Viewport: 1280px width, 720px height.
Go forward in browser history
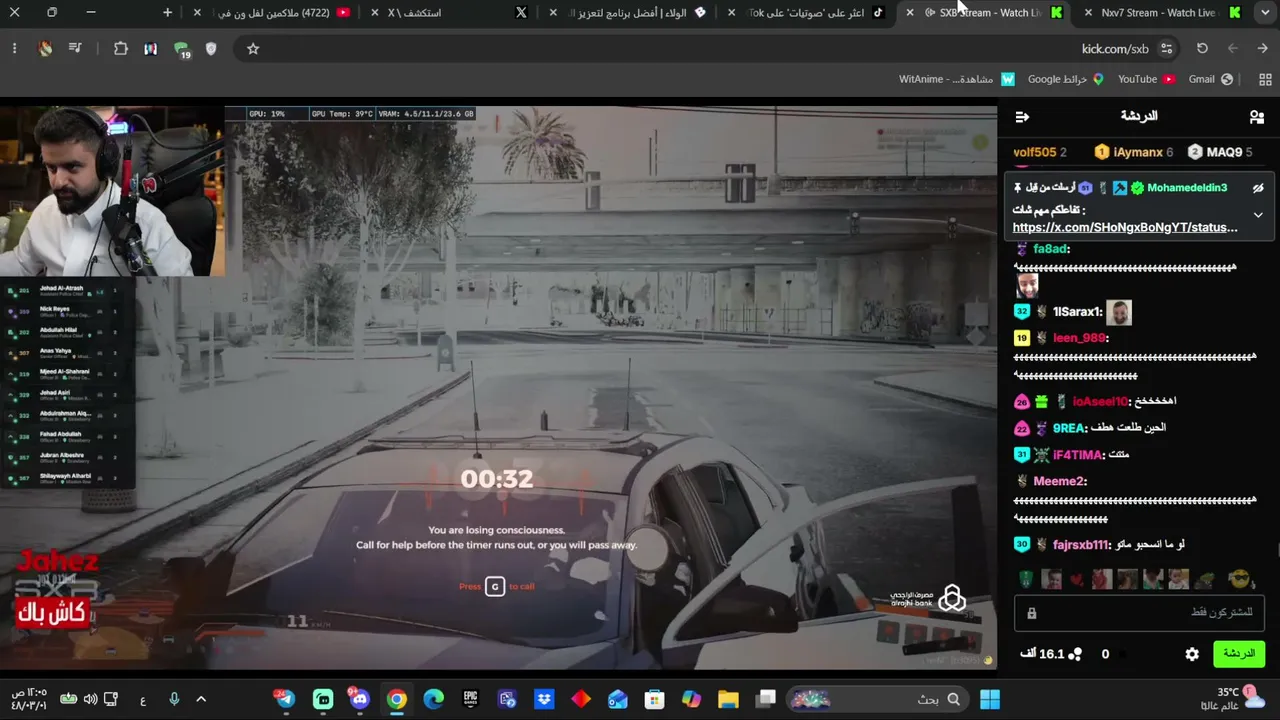[x=1232, y=49]
